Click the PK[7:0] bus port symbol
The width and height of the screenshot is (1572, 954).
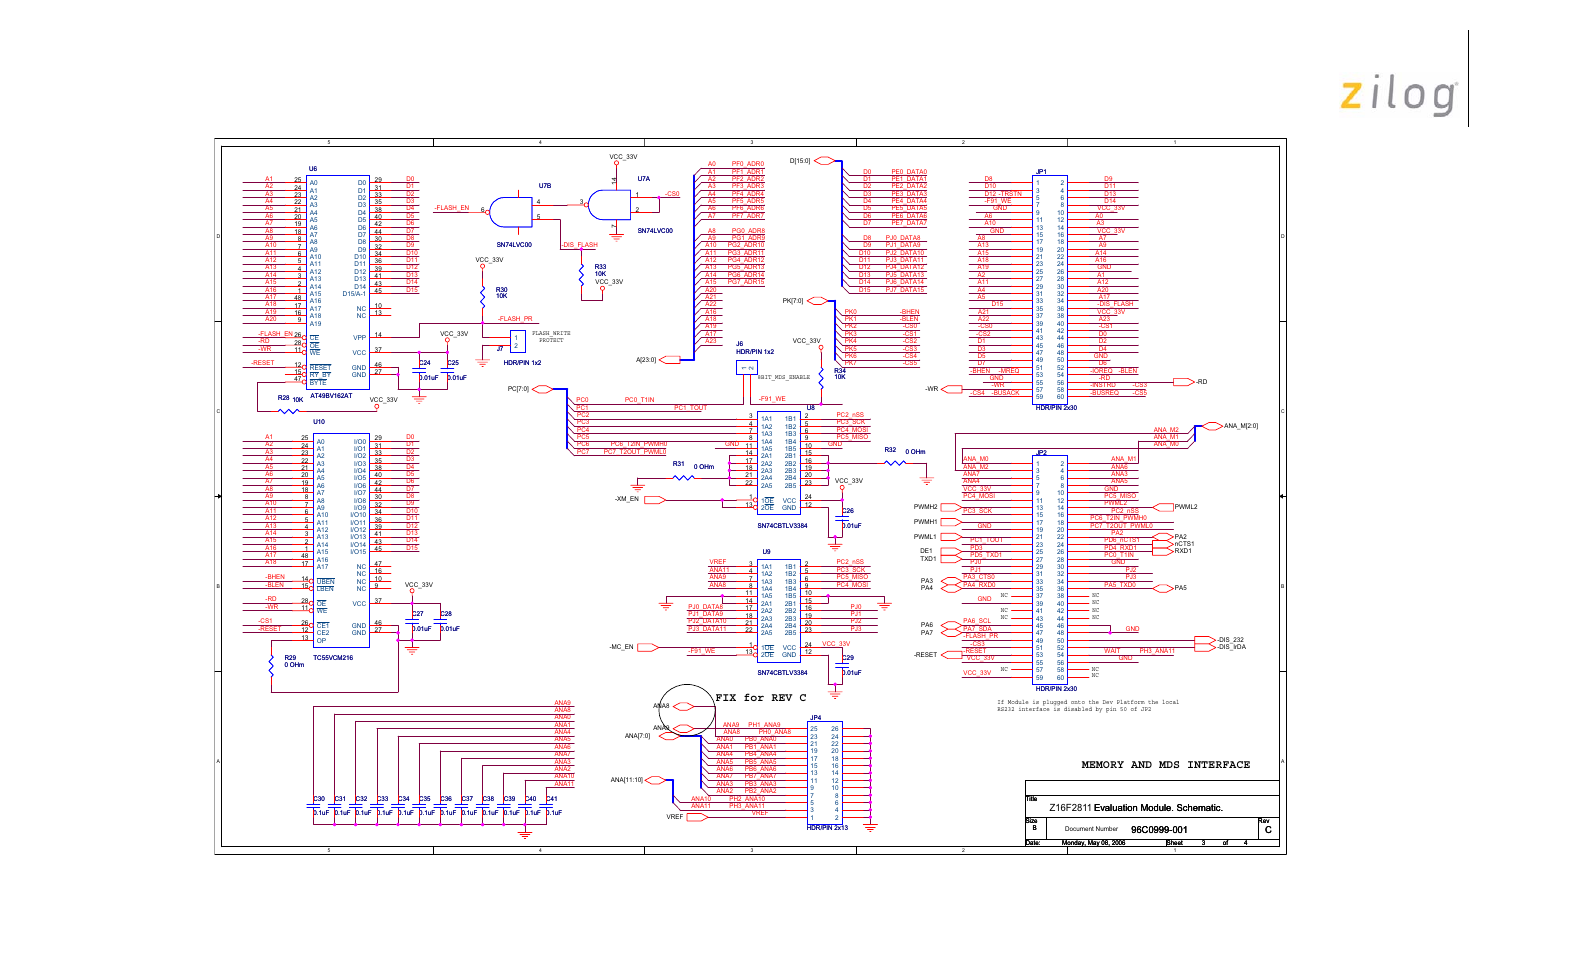click(x=818, y=300)
